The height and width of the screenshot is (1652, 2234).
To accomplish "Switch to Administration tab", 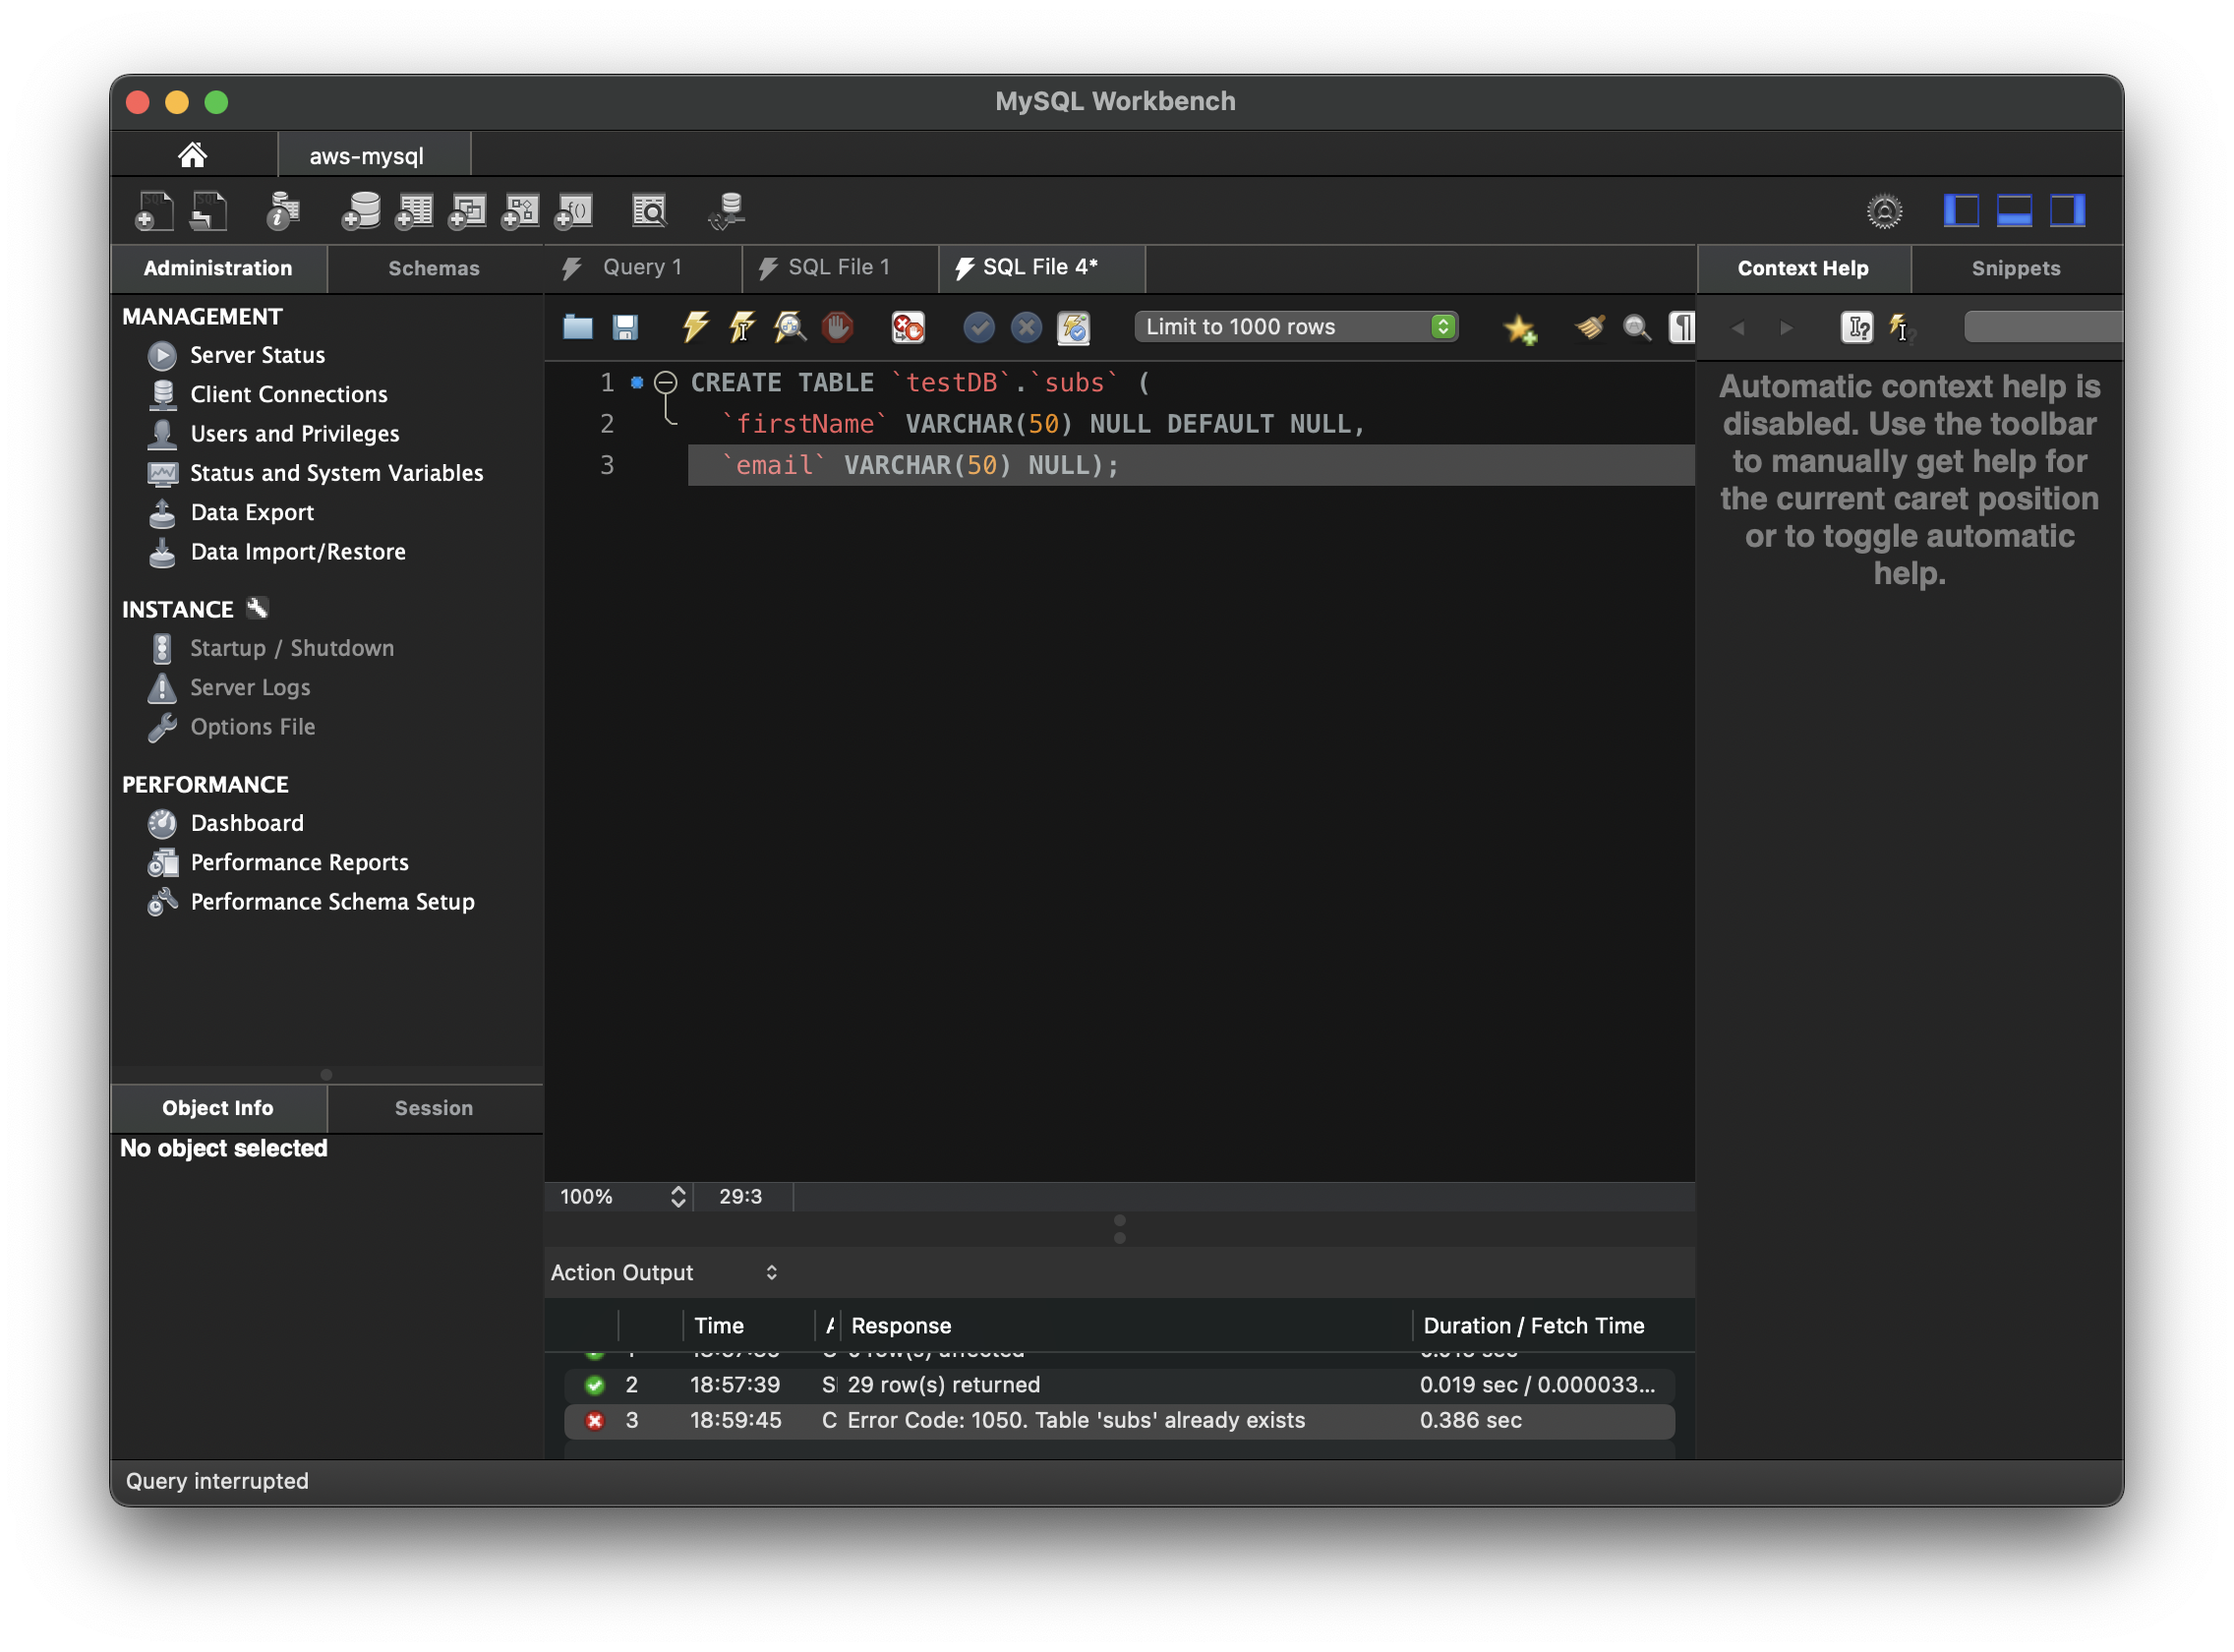I will click(218, 268).
